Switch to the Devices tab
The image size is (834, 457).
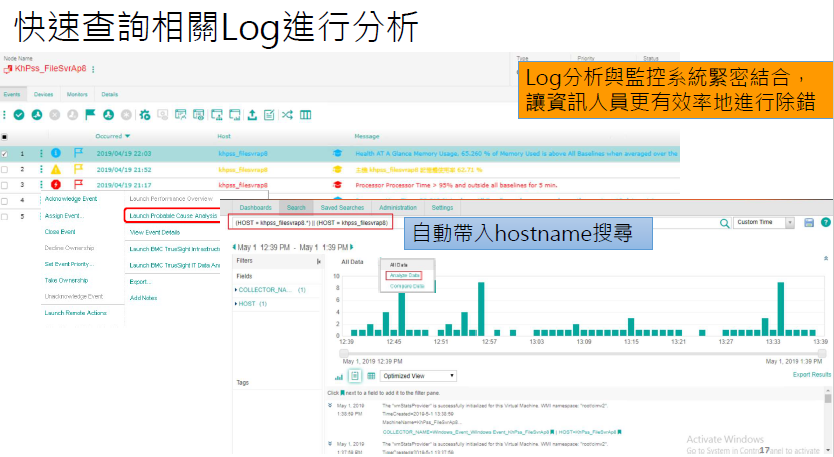click(x=44, y=94)
